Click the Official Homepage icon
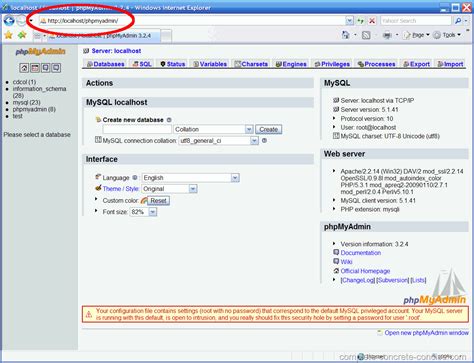The width and height of the screenshot is (474, 363). coord(336,271)
